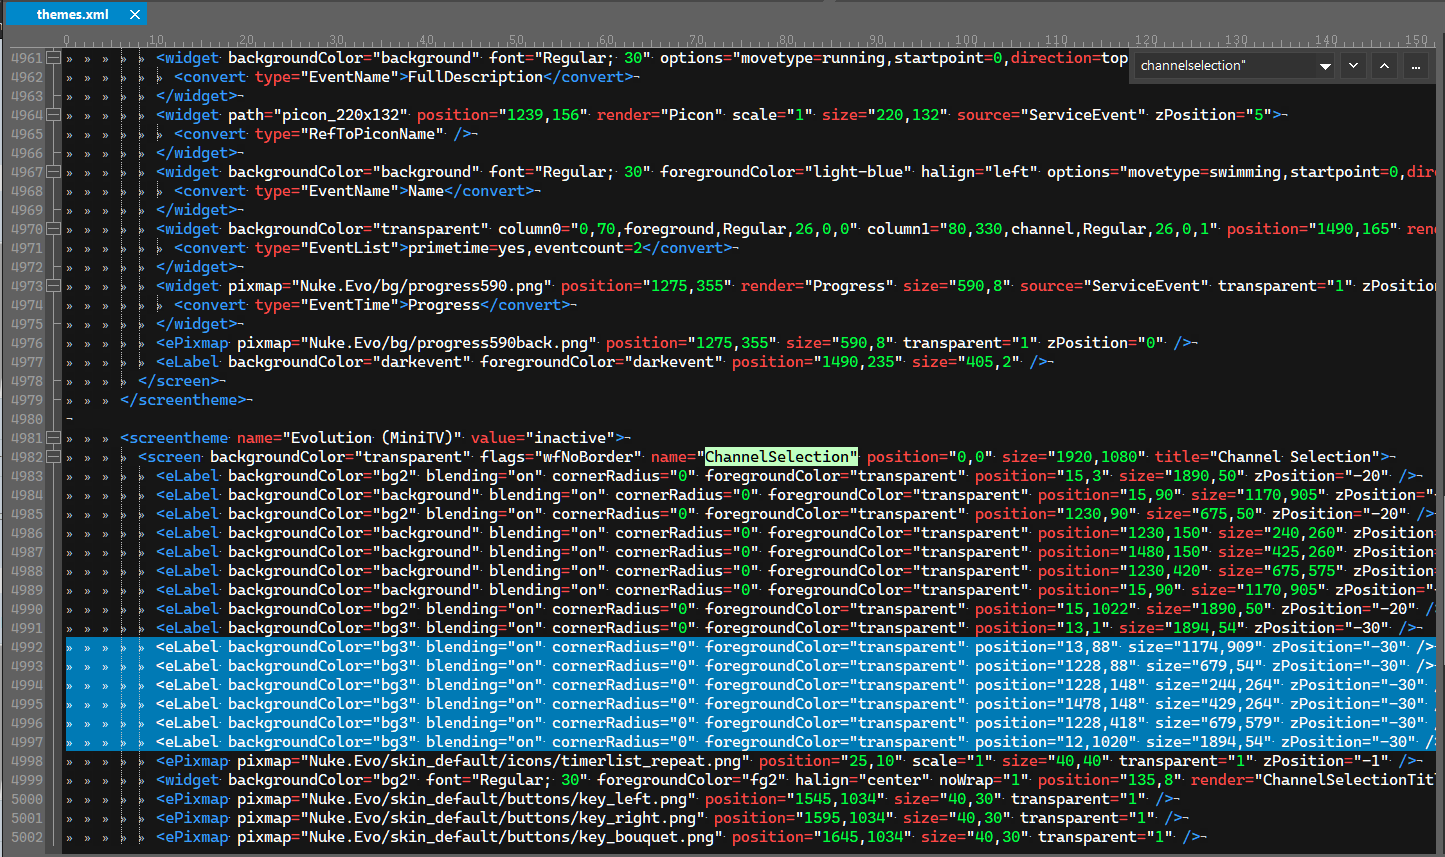Open more search options ellipsis button
This screenshot has height=857, width=1445.
(x=1415, y=66)
